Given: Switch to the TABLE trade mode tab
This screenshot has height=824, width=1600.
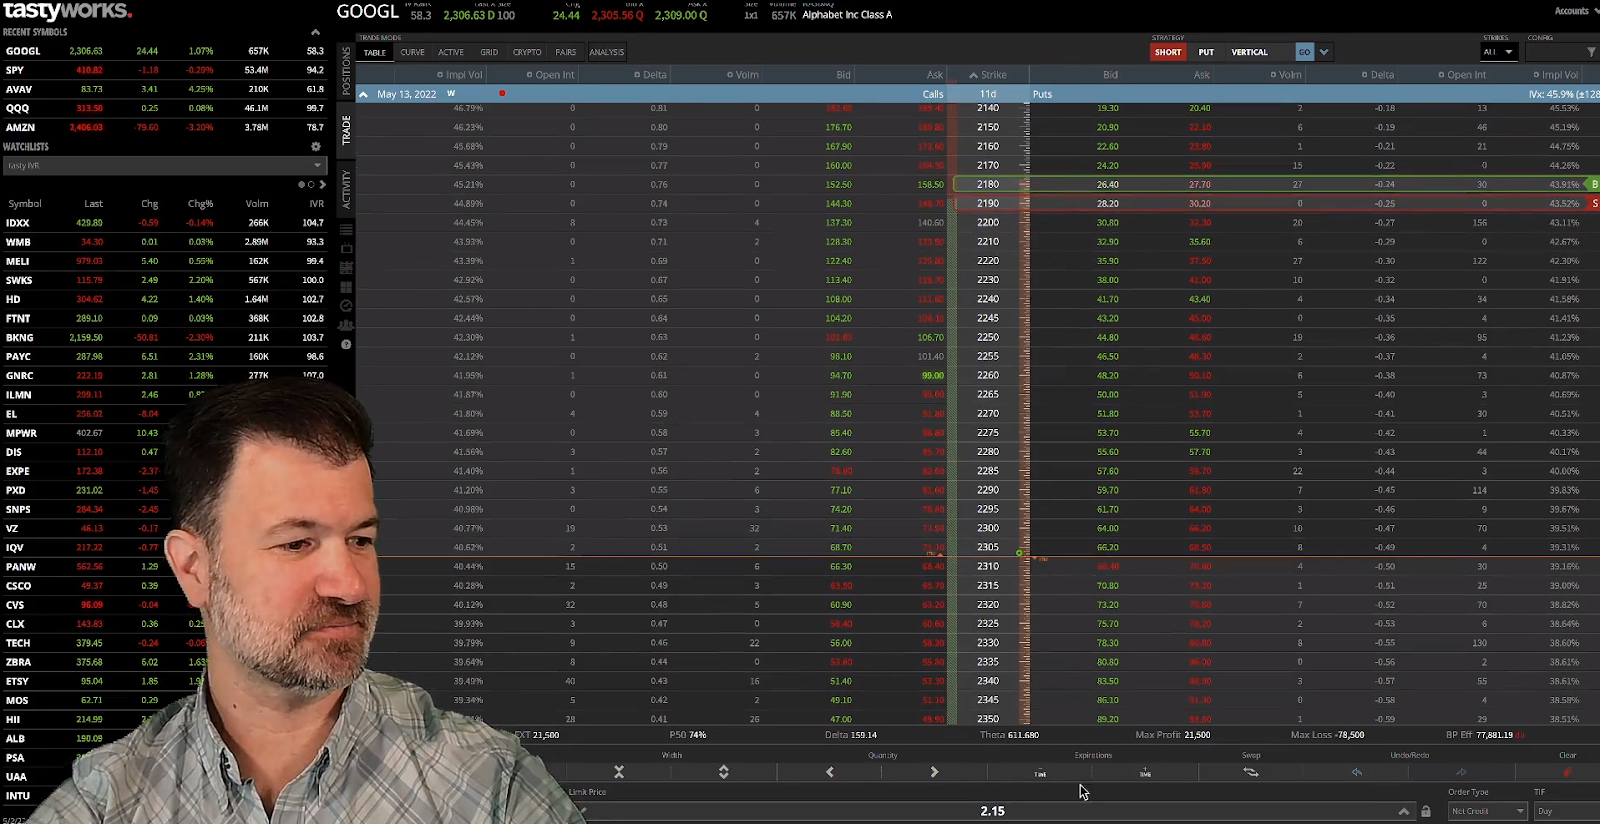Looking at the screenshot, I should pyautogui.click(x=375, y=52).
